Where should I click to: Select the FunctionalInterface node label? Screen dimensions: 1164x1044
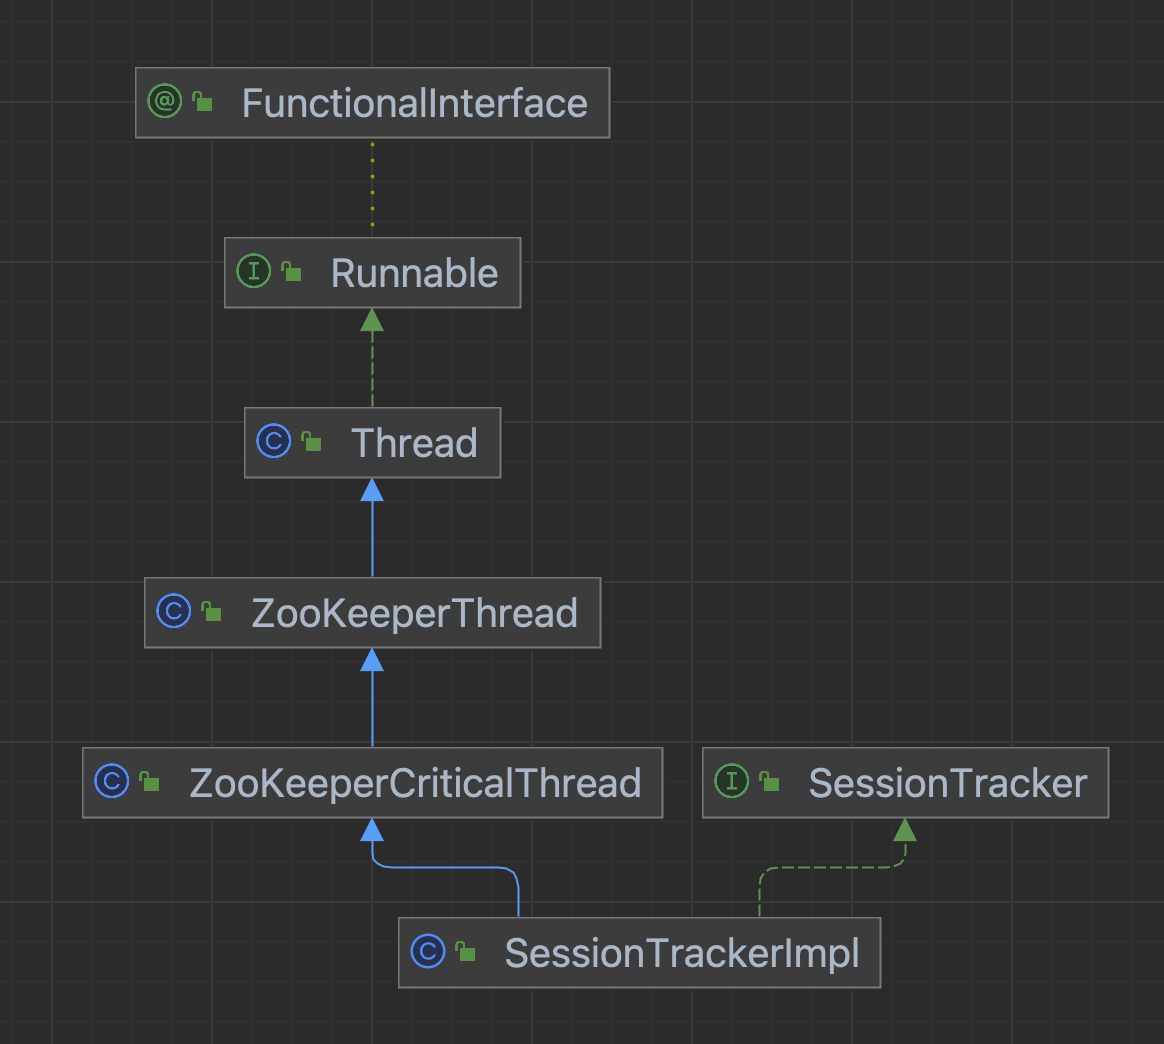(x=414, y=103)
